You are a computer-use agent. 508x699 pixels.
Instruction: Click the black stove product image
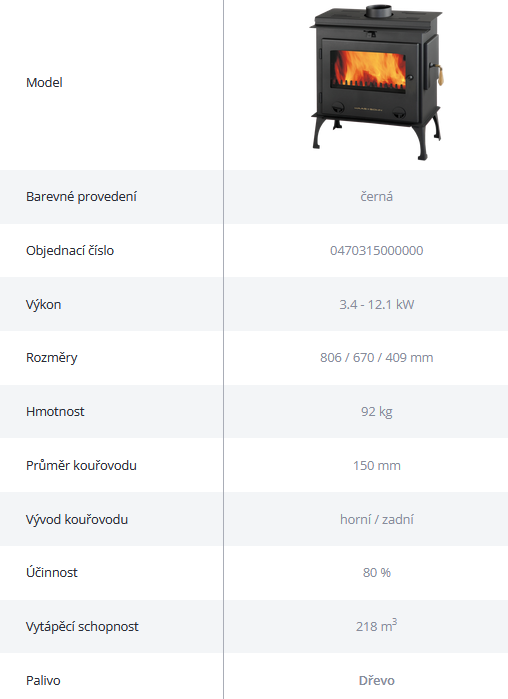pyautogui.click(x=377, y=82)
